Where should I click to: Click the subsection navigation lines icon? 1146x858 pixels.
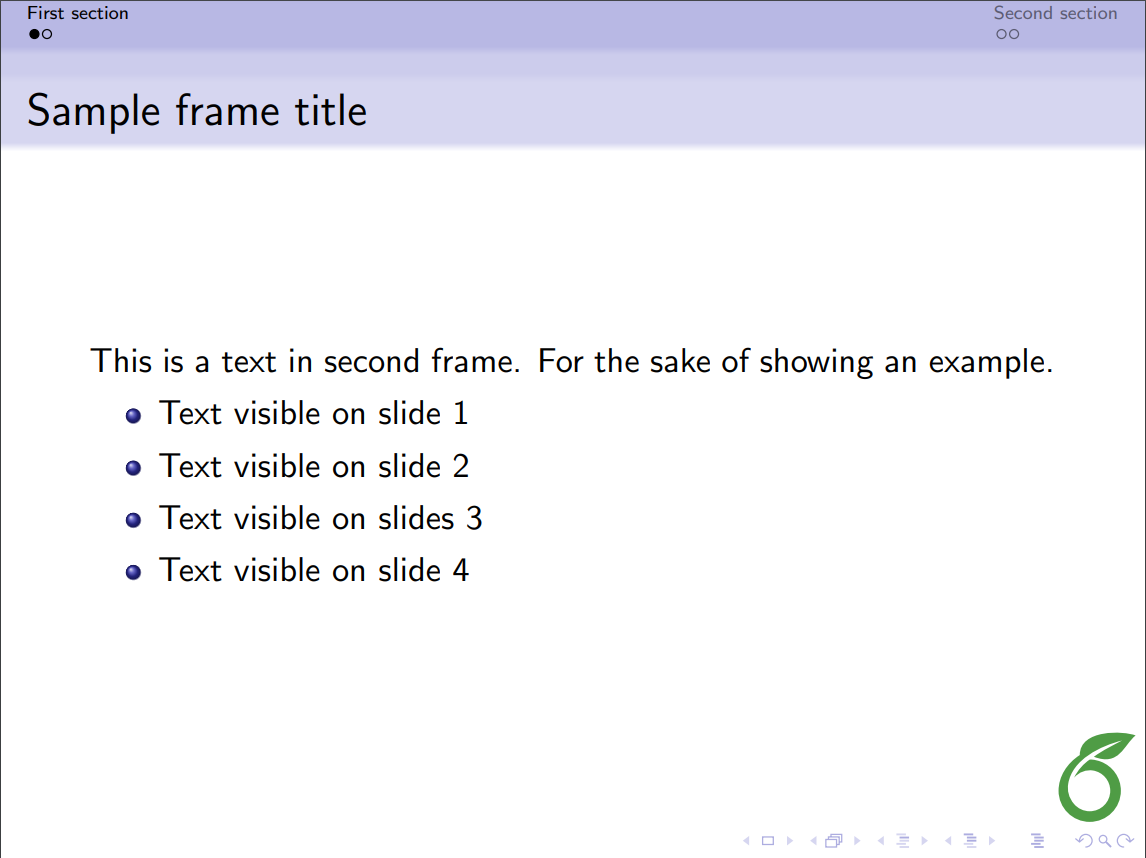click(902, 841)
